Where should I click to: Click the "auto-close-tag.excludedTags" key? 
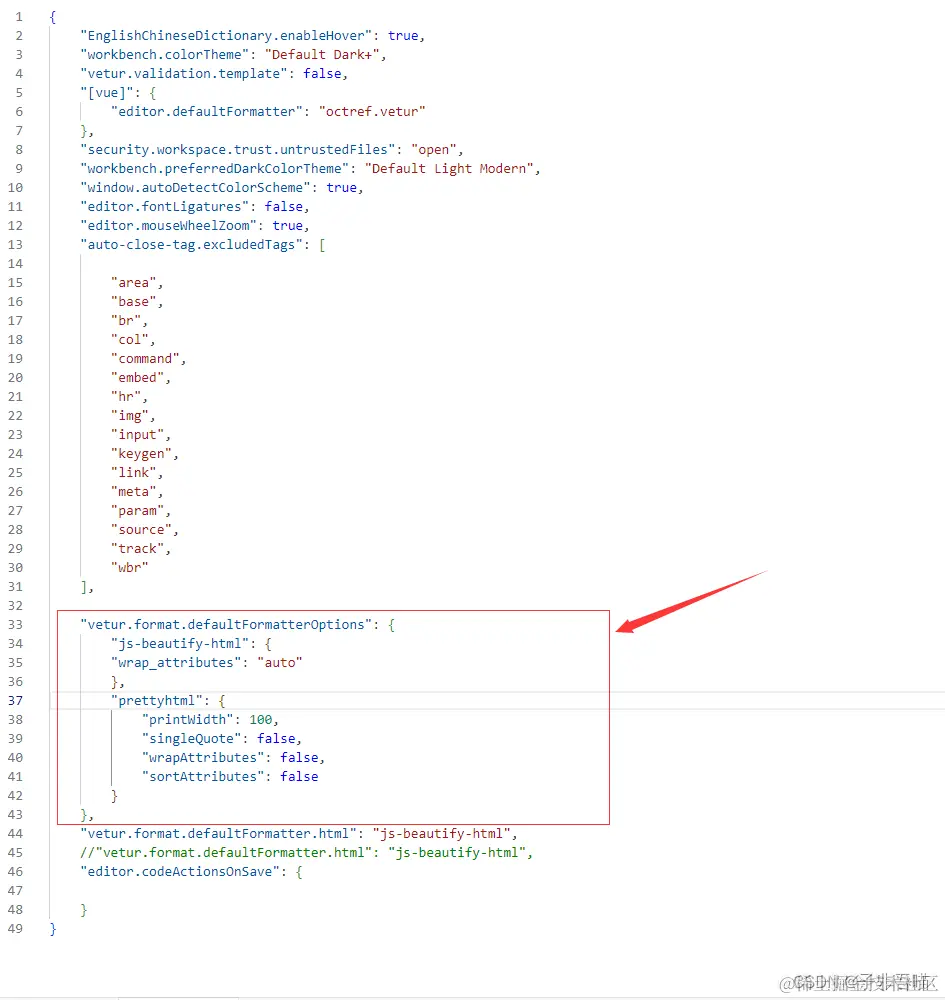point(191,245)
